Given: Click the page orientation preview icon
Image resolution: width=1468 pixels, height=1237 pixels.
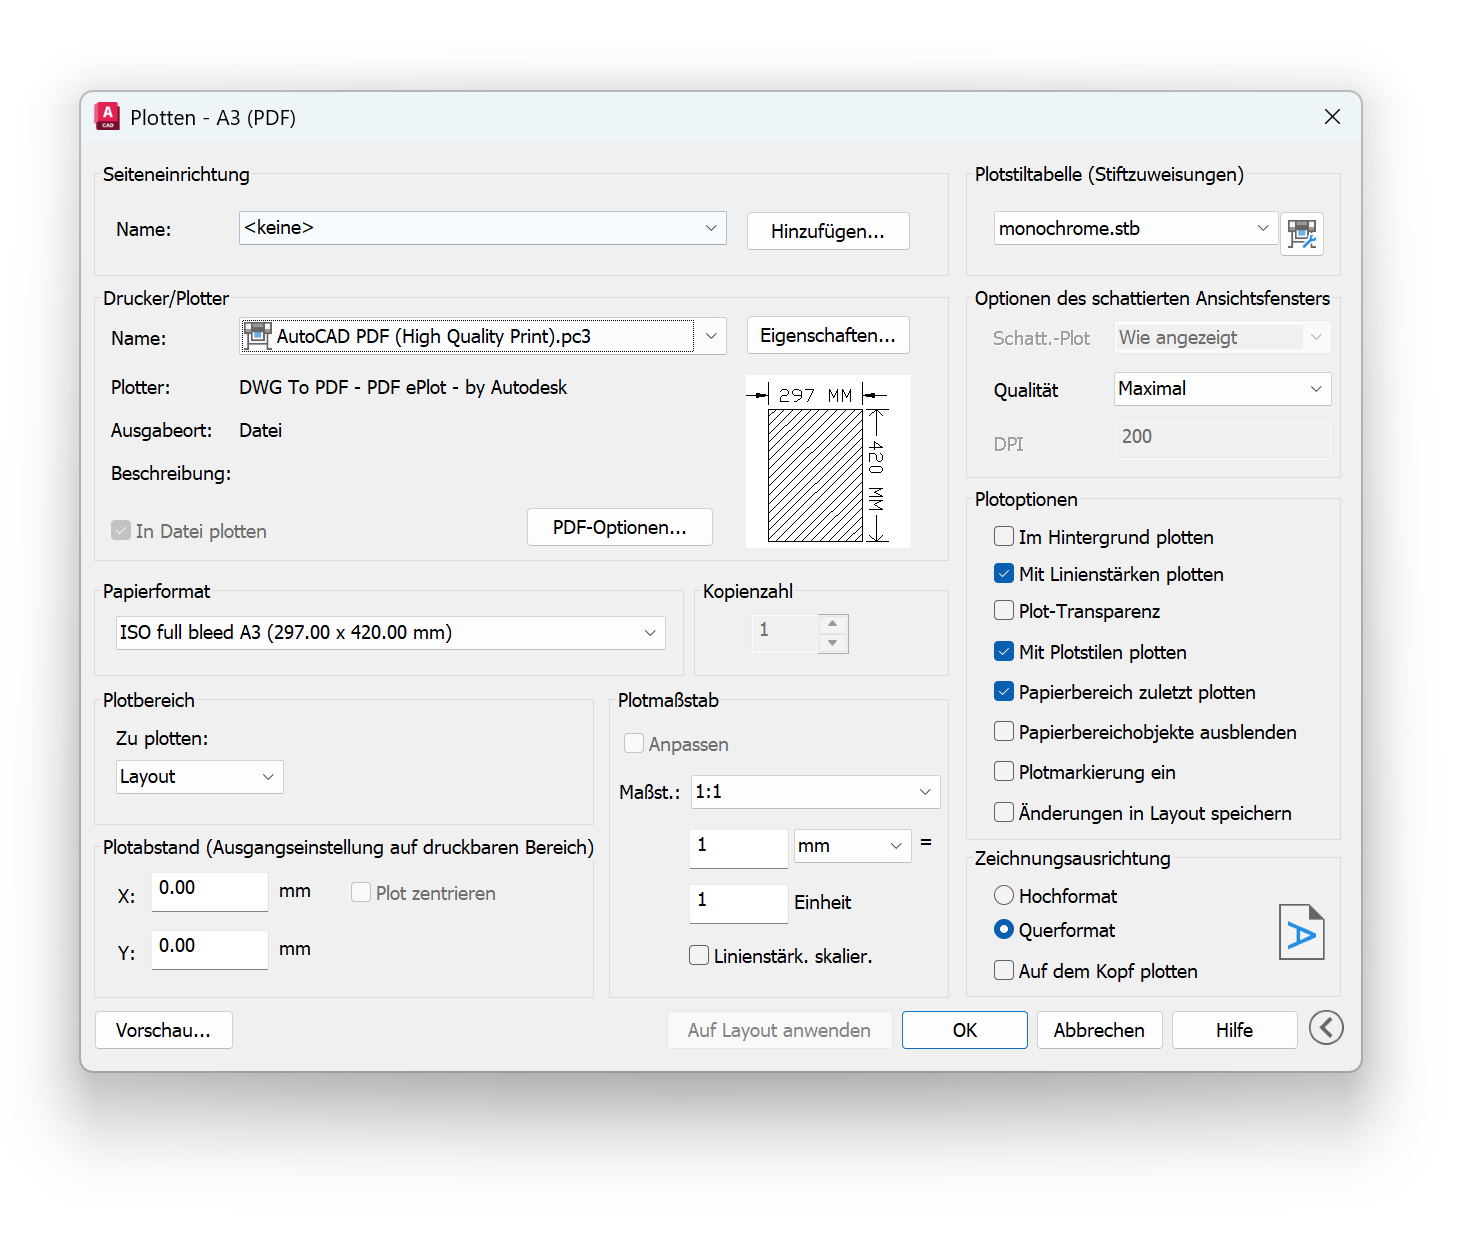Looking at the screenshot, I should click(1301, 932).
